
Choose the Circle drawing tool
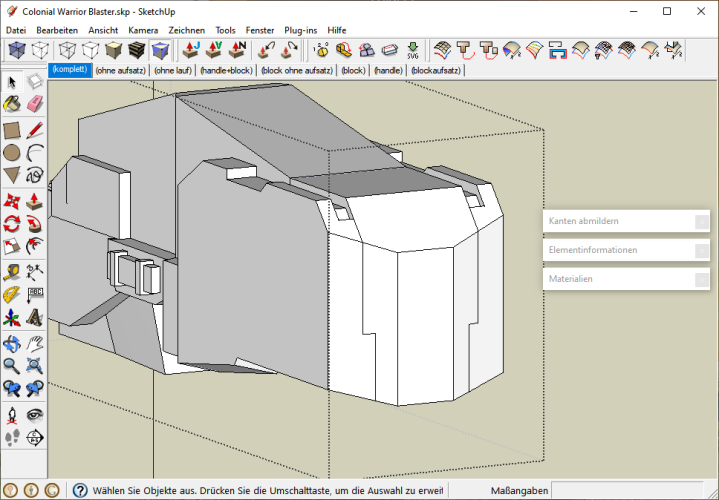tap(12, 153)
